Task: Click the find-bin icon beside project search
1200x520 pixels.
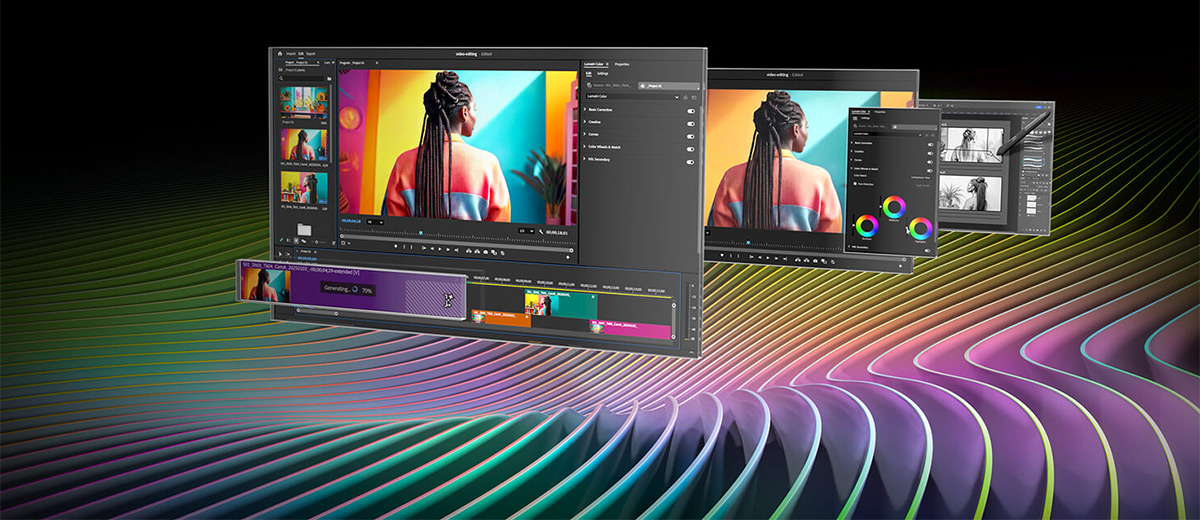Action: [329, 79]
